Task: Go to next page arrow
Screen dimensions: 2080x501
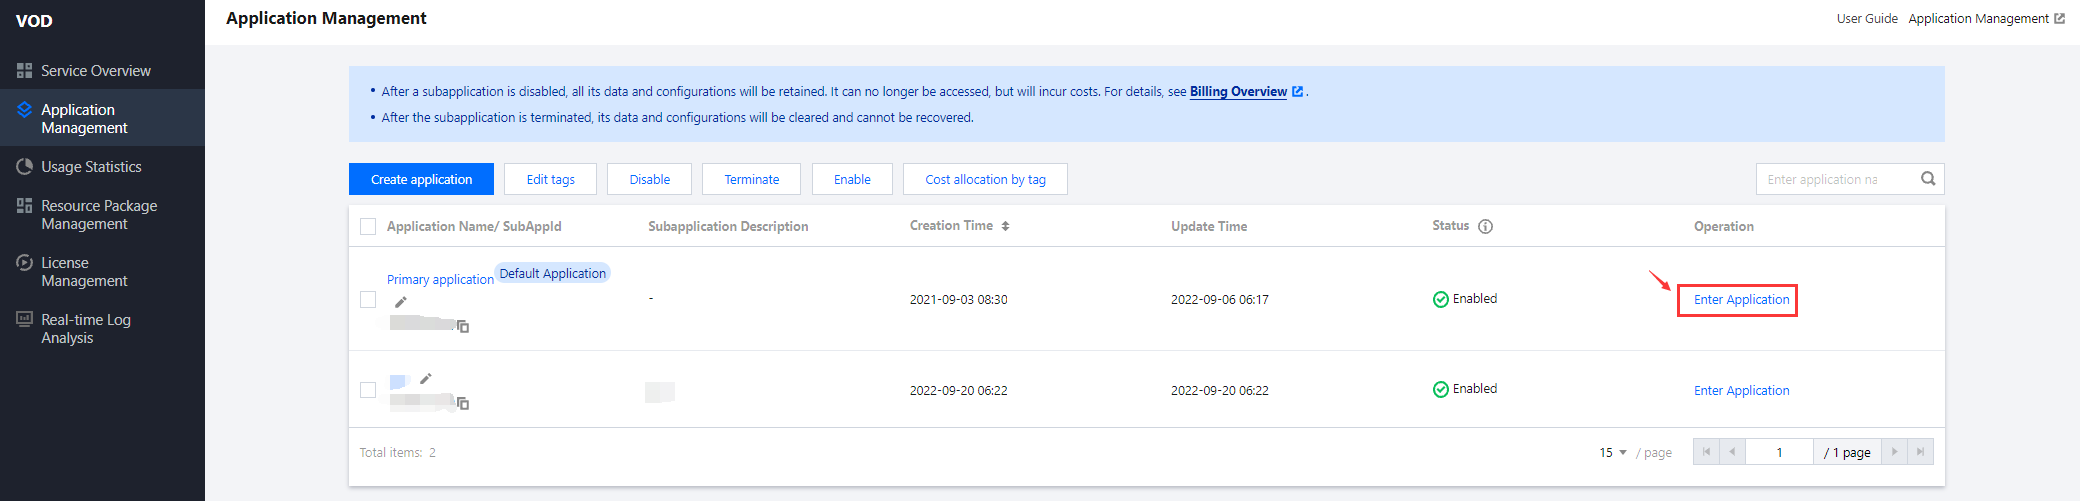Action: pyautogui.click(x=1894, y=452)
